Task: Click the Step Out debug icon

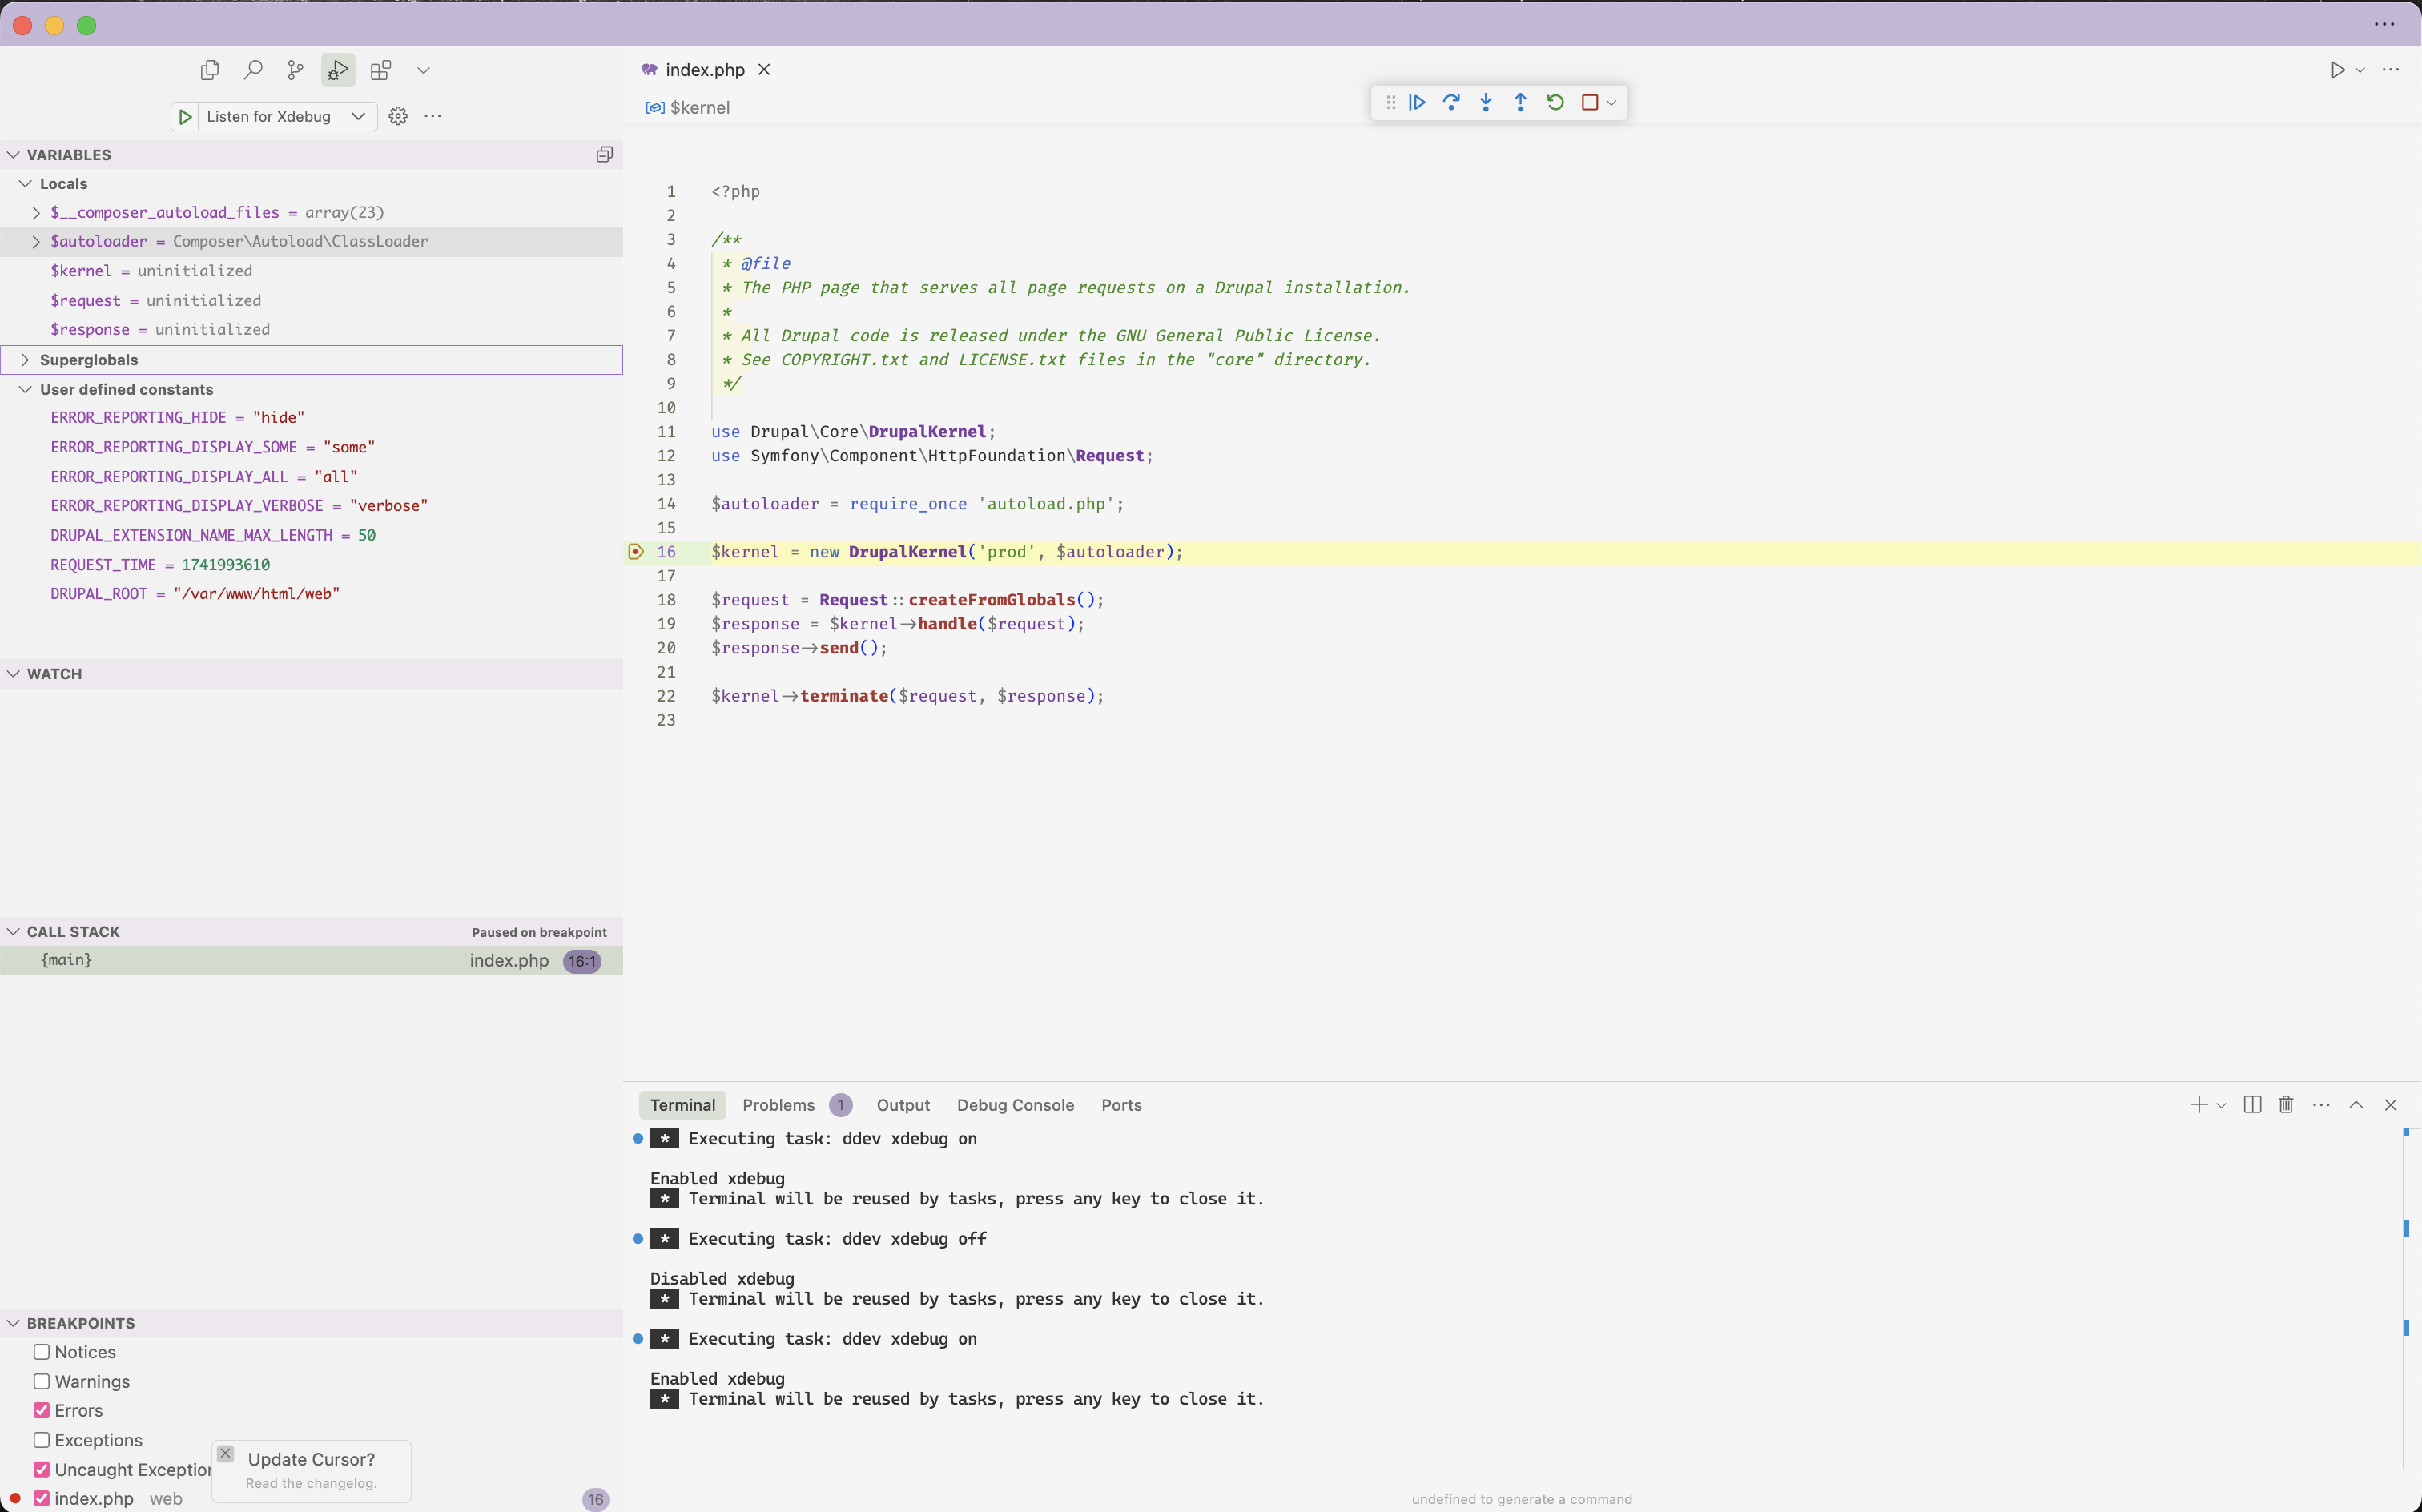Action: [x=1520, y=102]
